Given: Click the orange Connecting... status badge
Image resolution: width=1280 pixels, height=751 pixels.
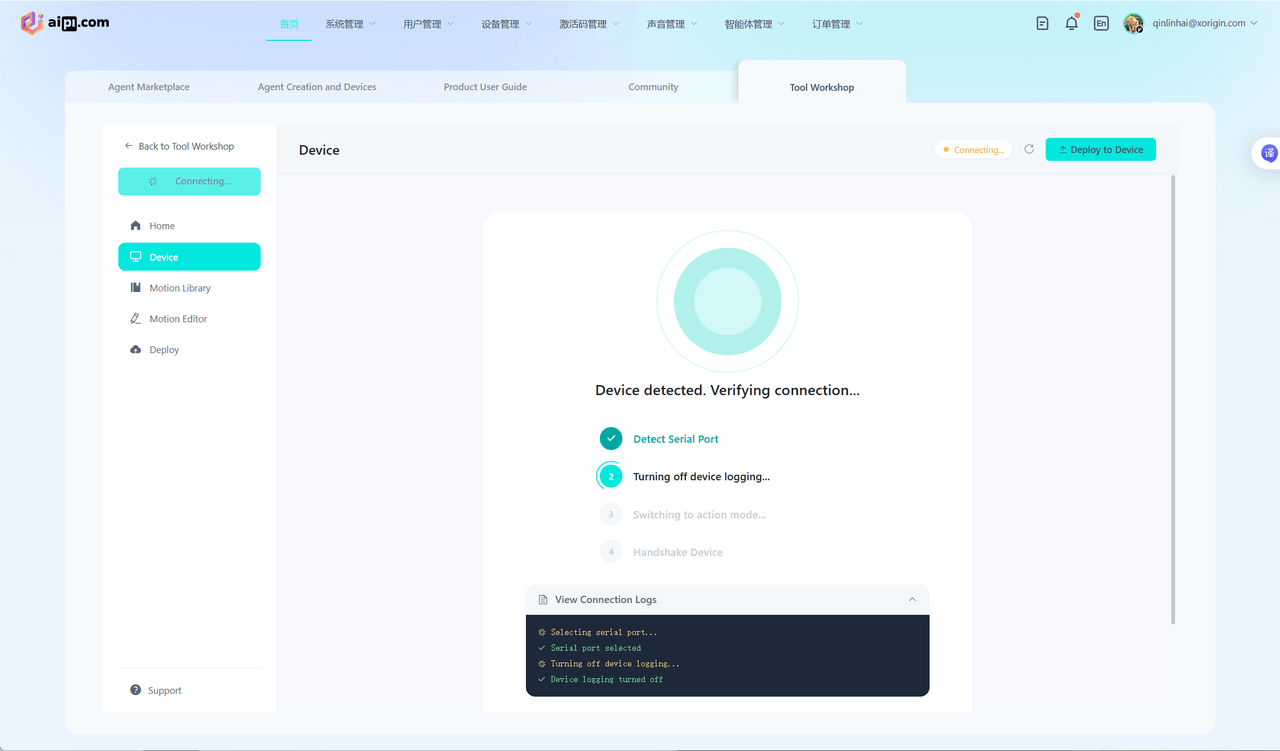Looking at the screenshot, I should (x=974, y=150).
